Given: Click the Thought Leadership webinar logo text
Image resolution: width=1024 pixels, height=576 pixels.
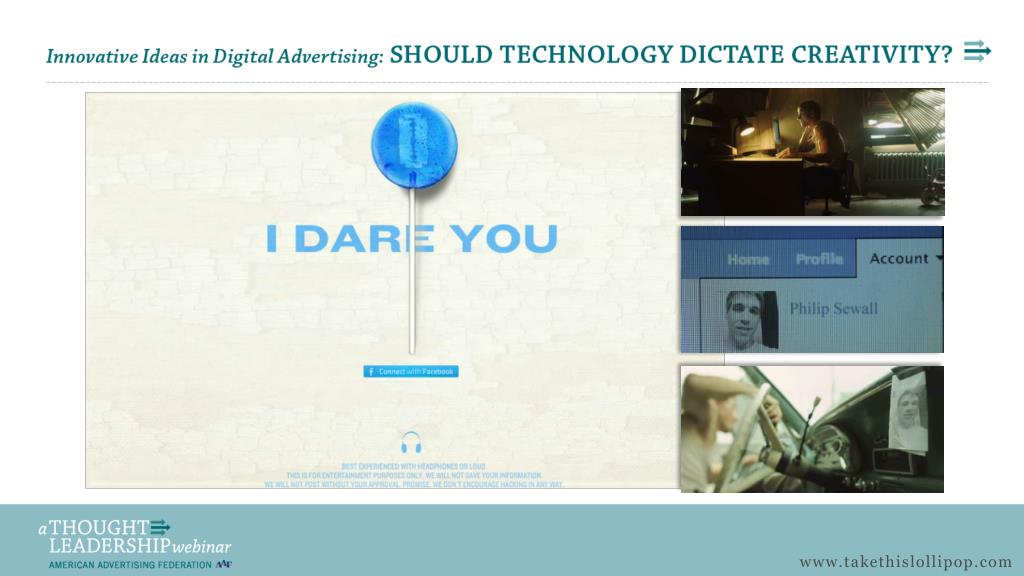Looking at the screenshot, I should point(135,537).
